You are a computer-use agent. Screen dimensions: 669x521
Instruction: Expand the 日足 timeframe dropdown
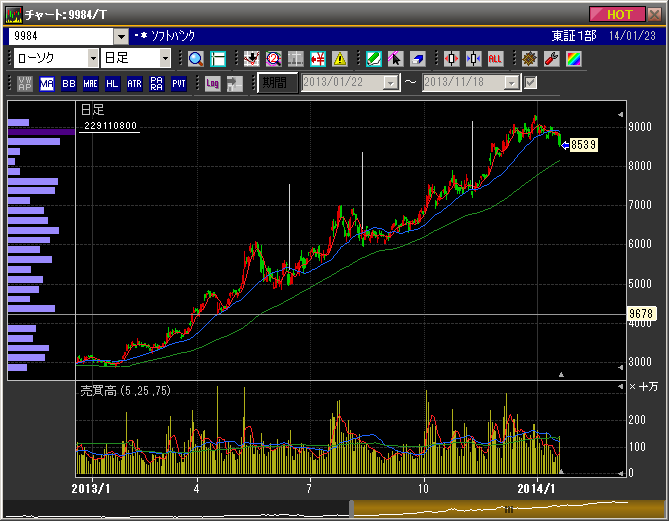165,58
